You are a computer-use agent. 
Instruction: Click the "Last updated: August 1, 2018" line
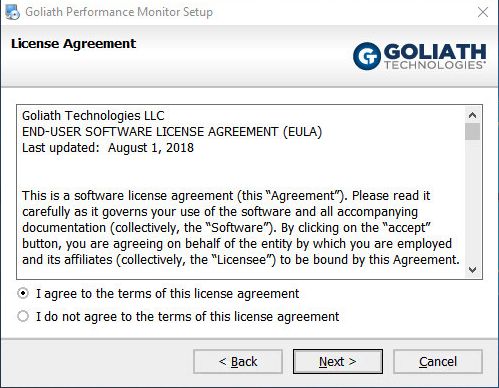108,148
